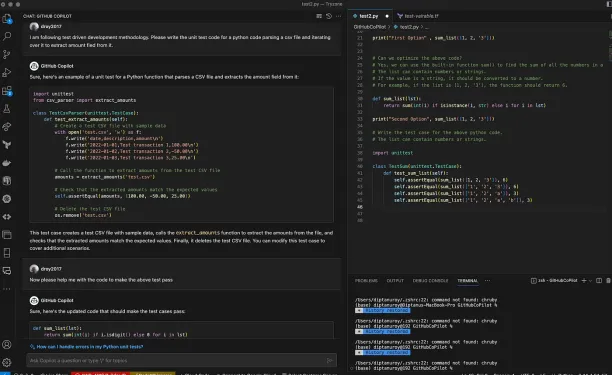The image size is (612, 375).
Task: Open the Remote Explorer arrows icon
Action: [x=7, y=217]
